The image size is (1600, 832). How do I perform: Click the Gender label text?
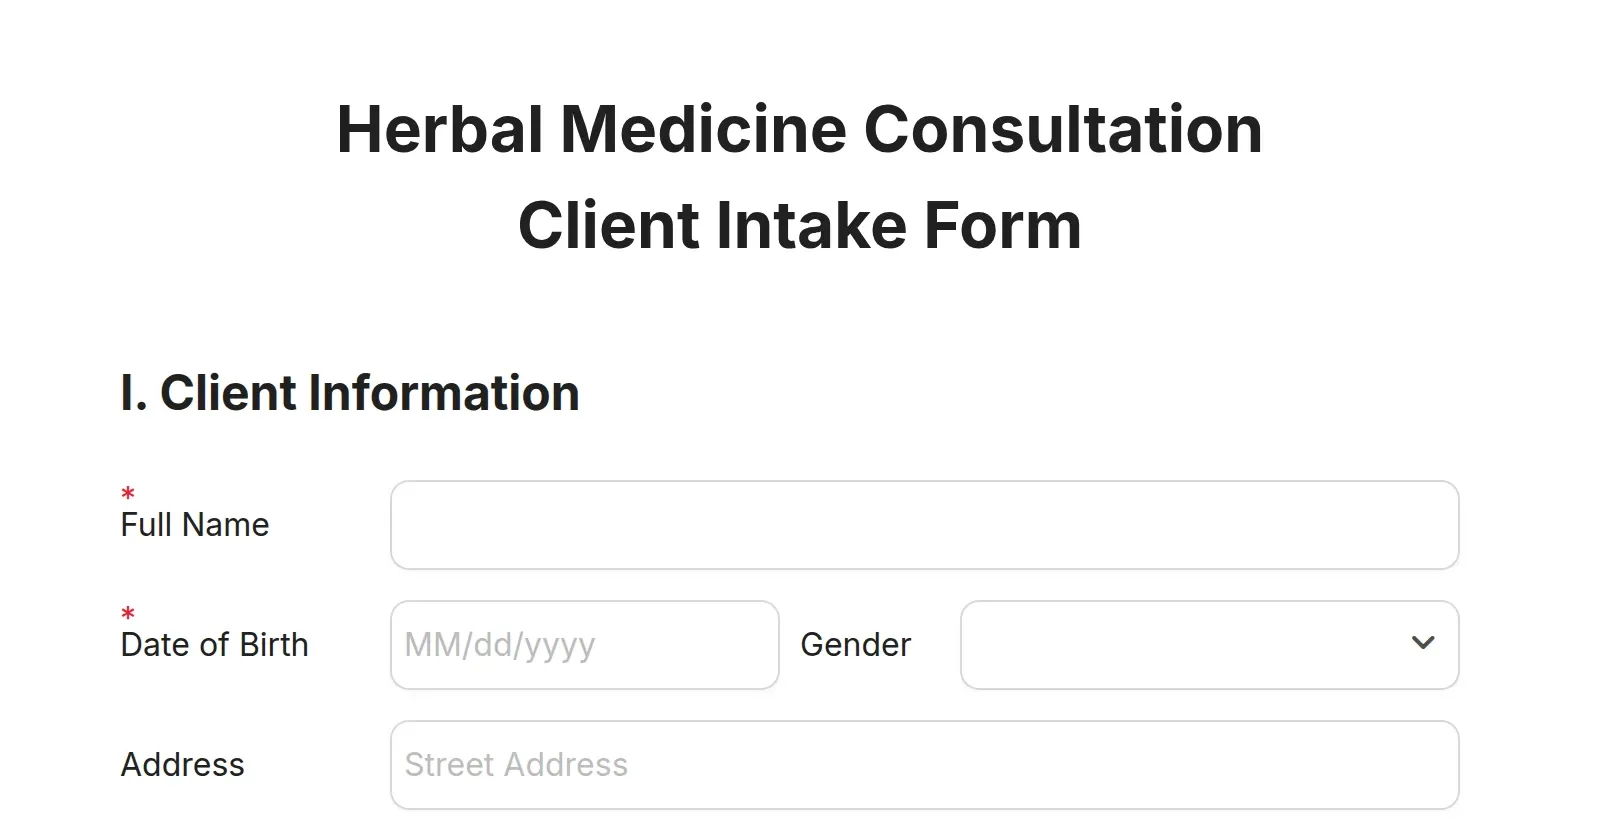(x=855, y=645)
